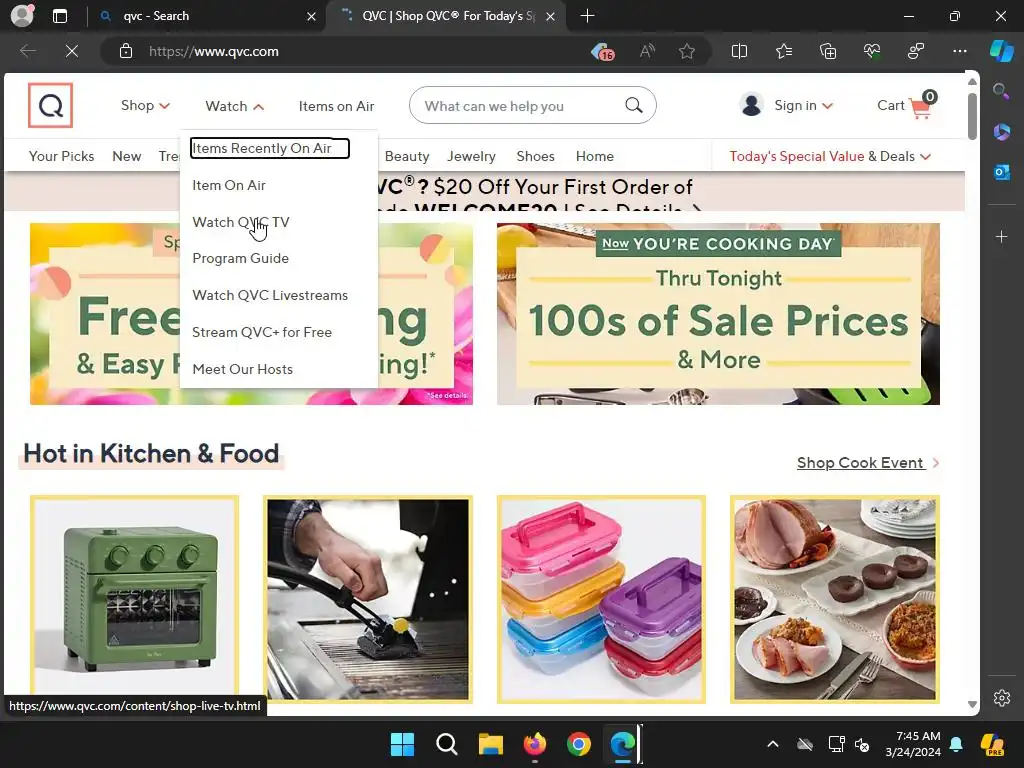Open Windows search from taskbar
Screen dimensions: 1024x768
click(447, 743)
